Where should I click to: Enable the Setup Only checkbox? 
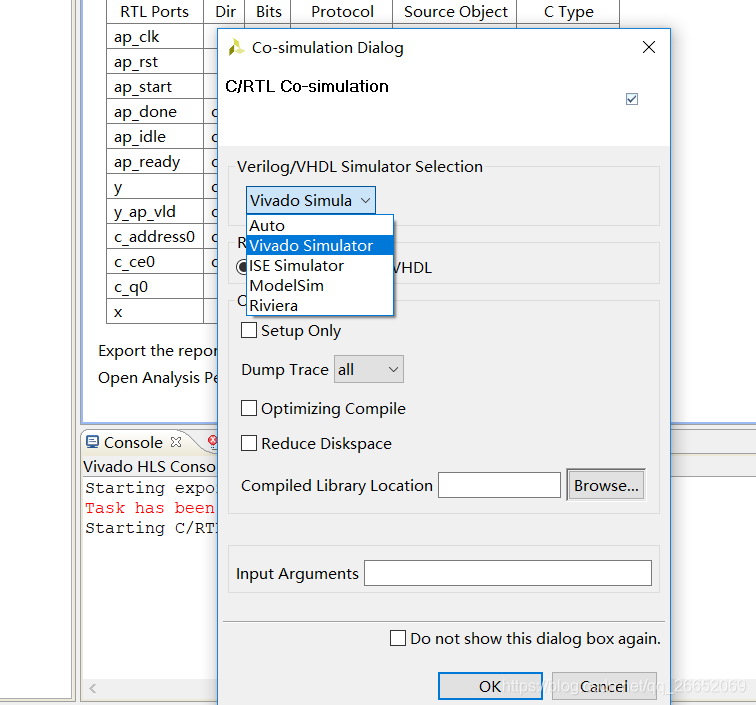pos(249,330)
